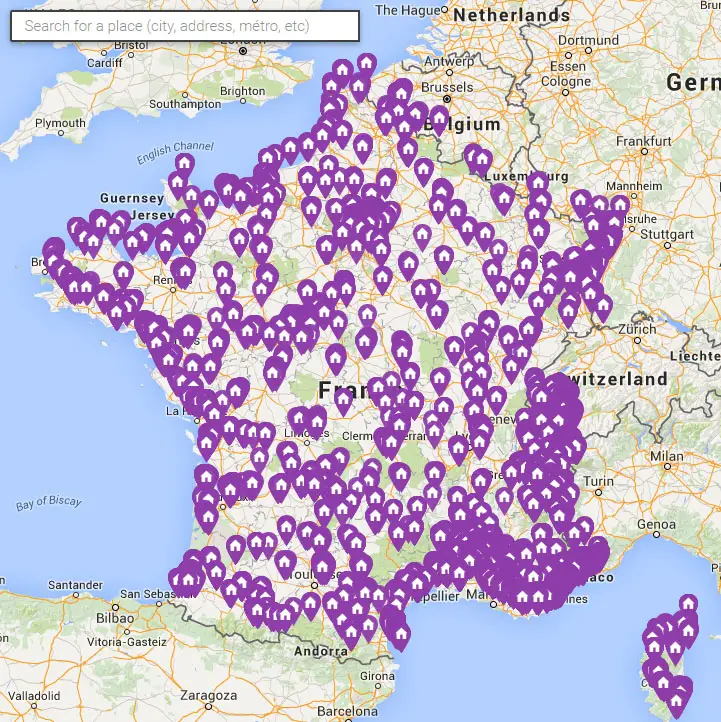
Task: Click the Mannheim city label
Action: tap(634, 186)
